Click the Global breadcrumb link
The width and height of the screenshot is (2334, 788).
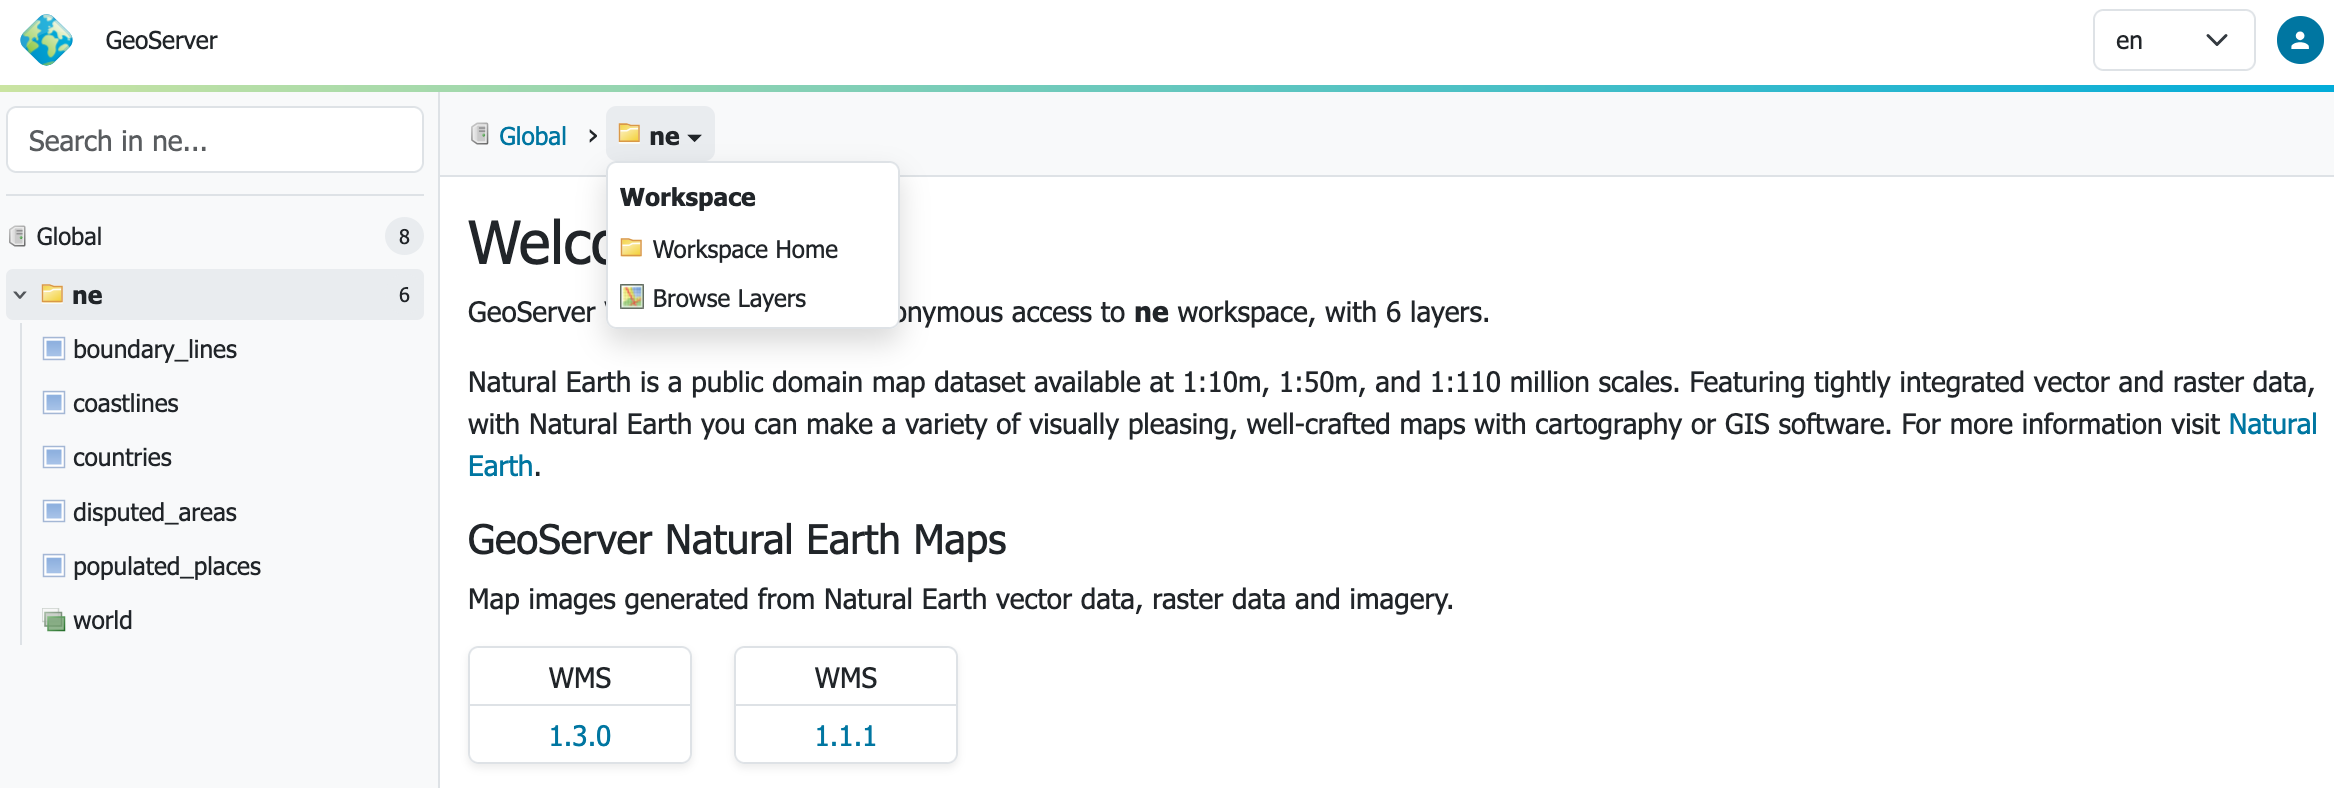coord(532,136)
